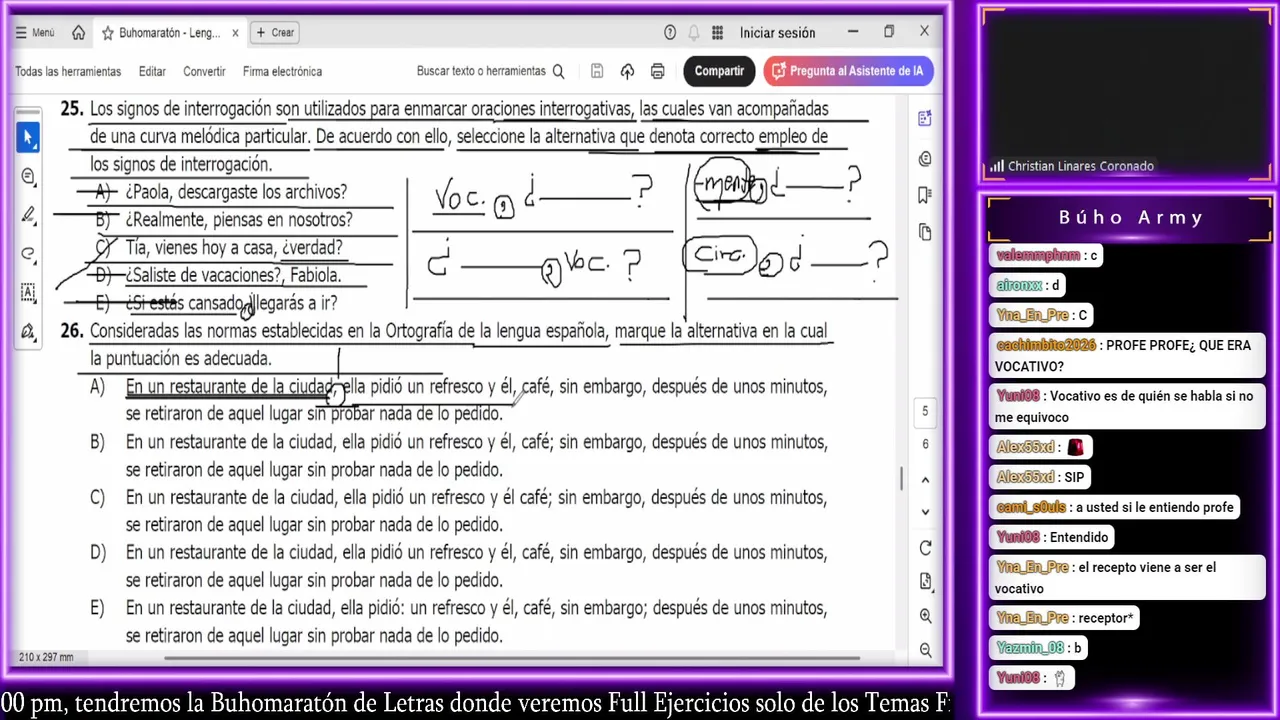1280x720 pixels.
Task: Zoom out with the magnifier minus icon
Action: tap(925, 650)
